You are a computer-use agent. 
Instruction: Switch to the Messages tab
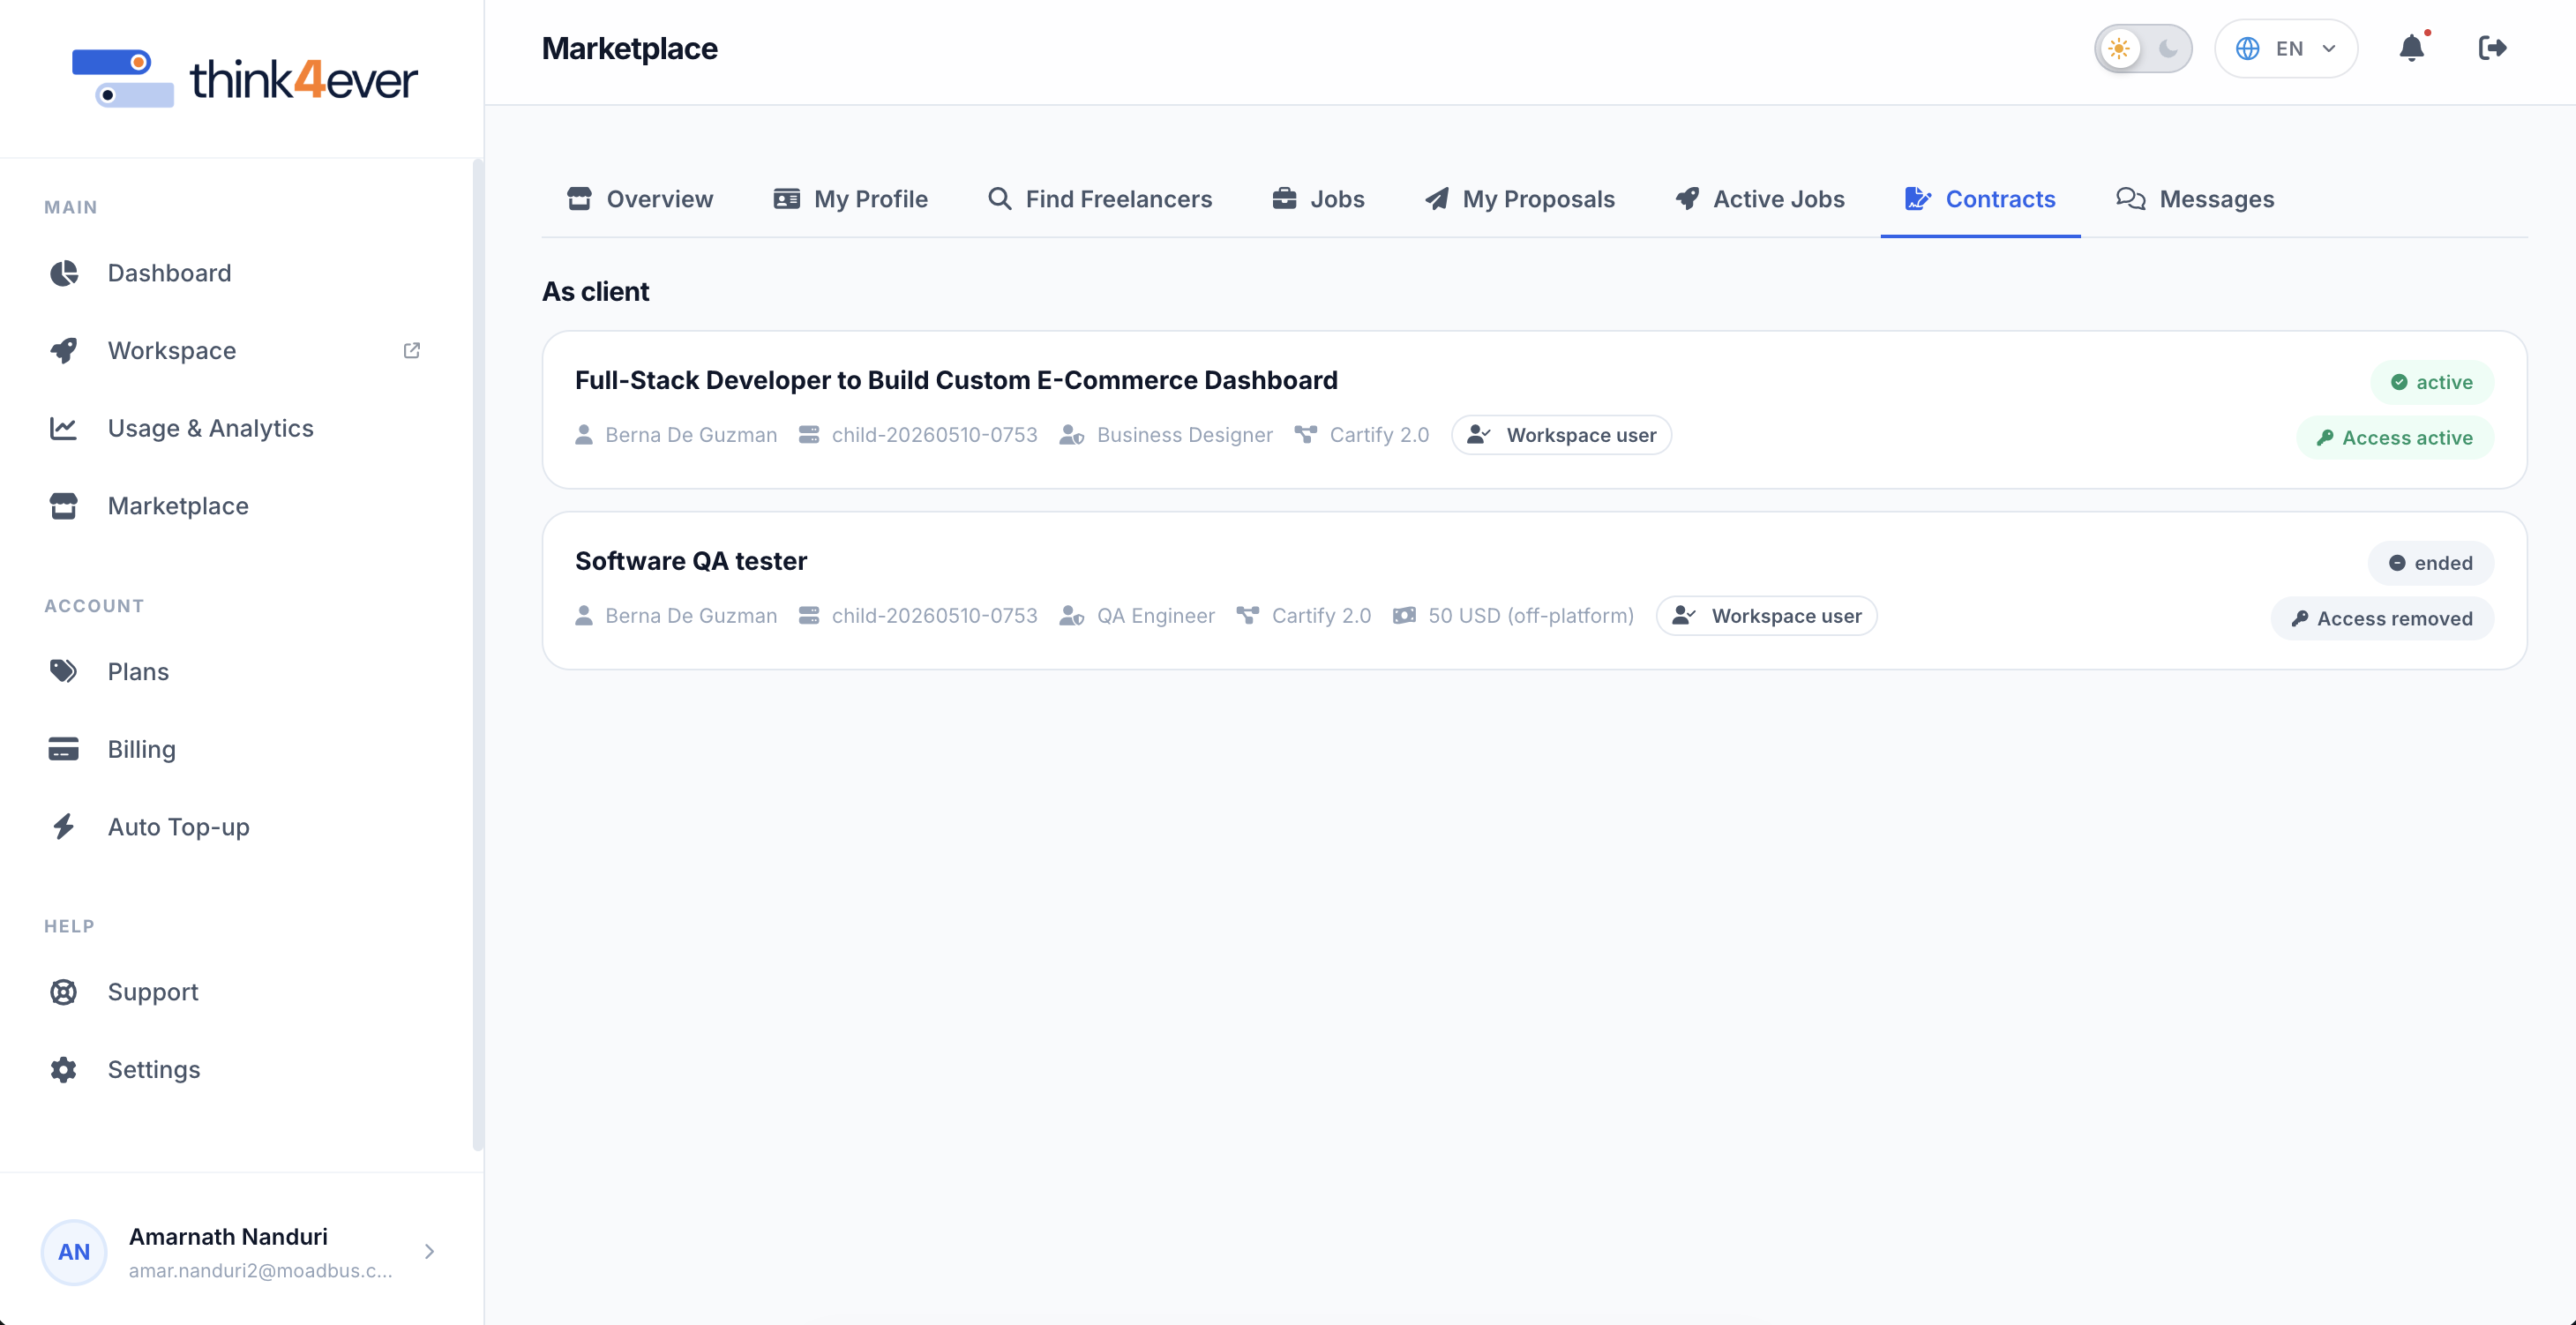[x=2194, y=199]
